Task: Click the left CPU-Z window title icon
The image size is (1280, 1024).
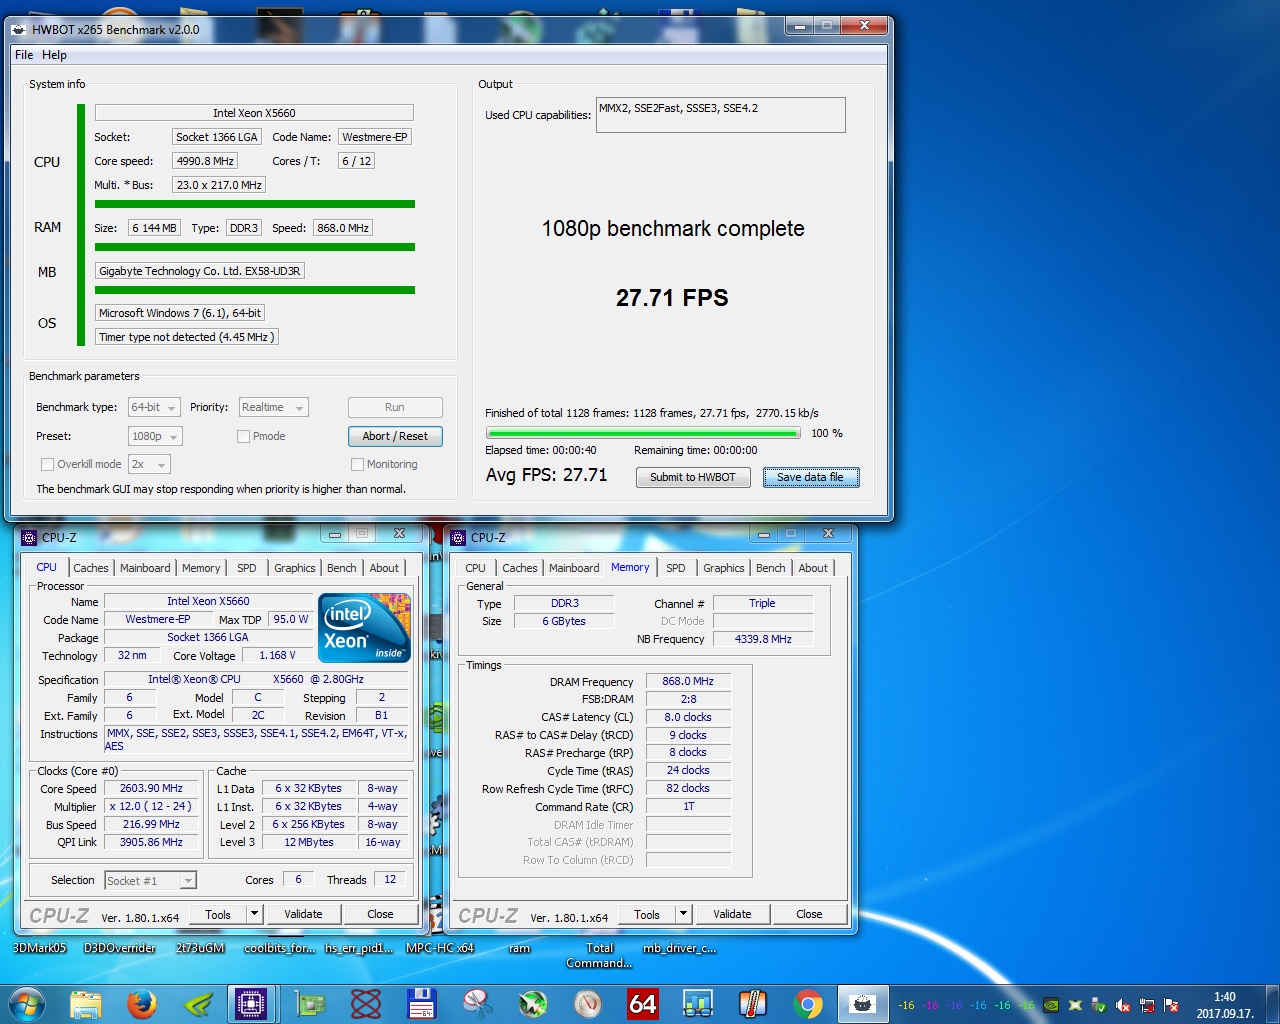Action: click(x=28, y=537)
